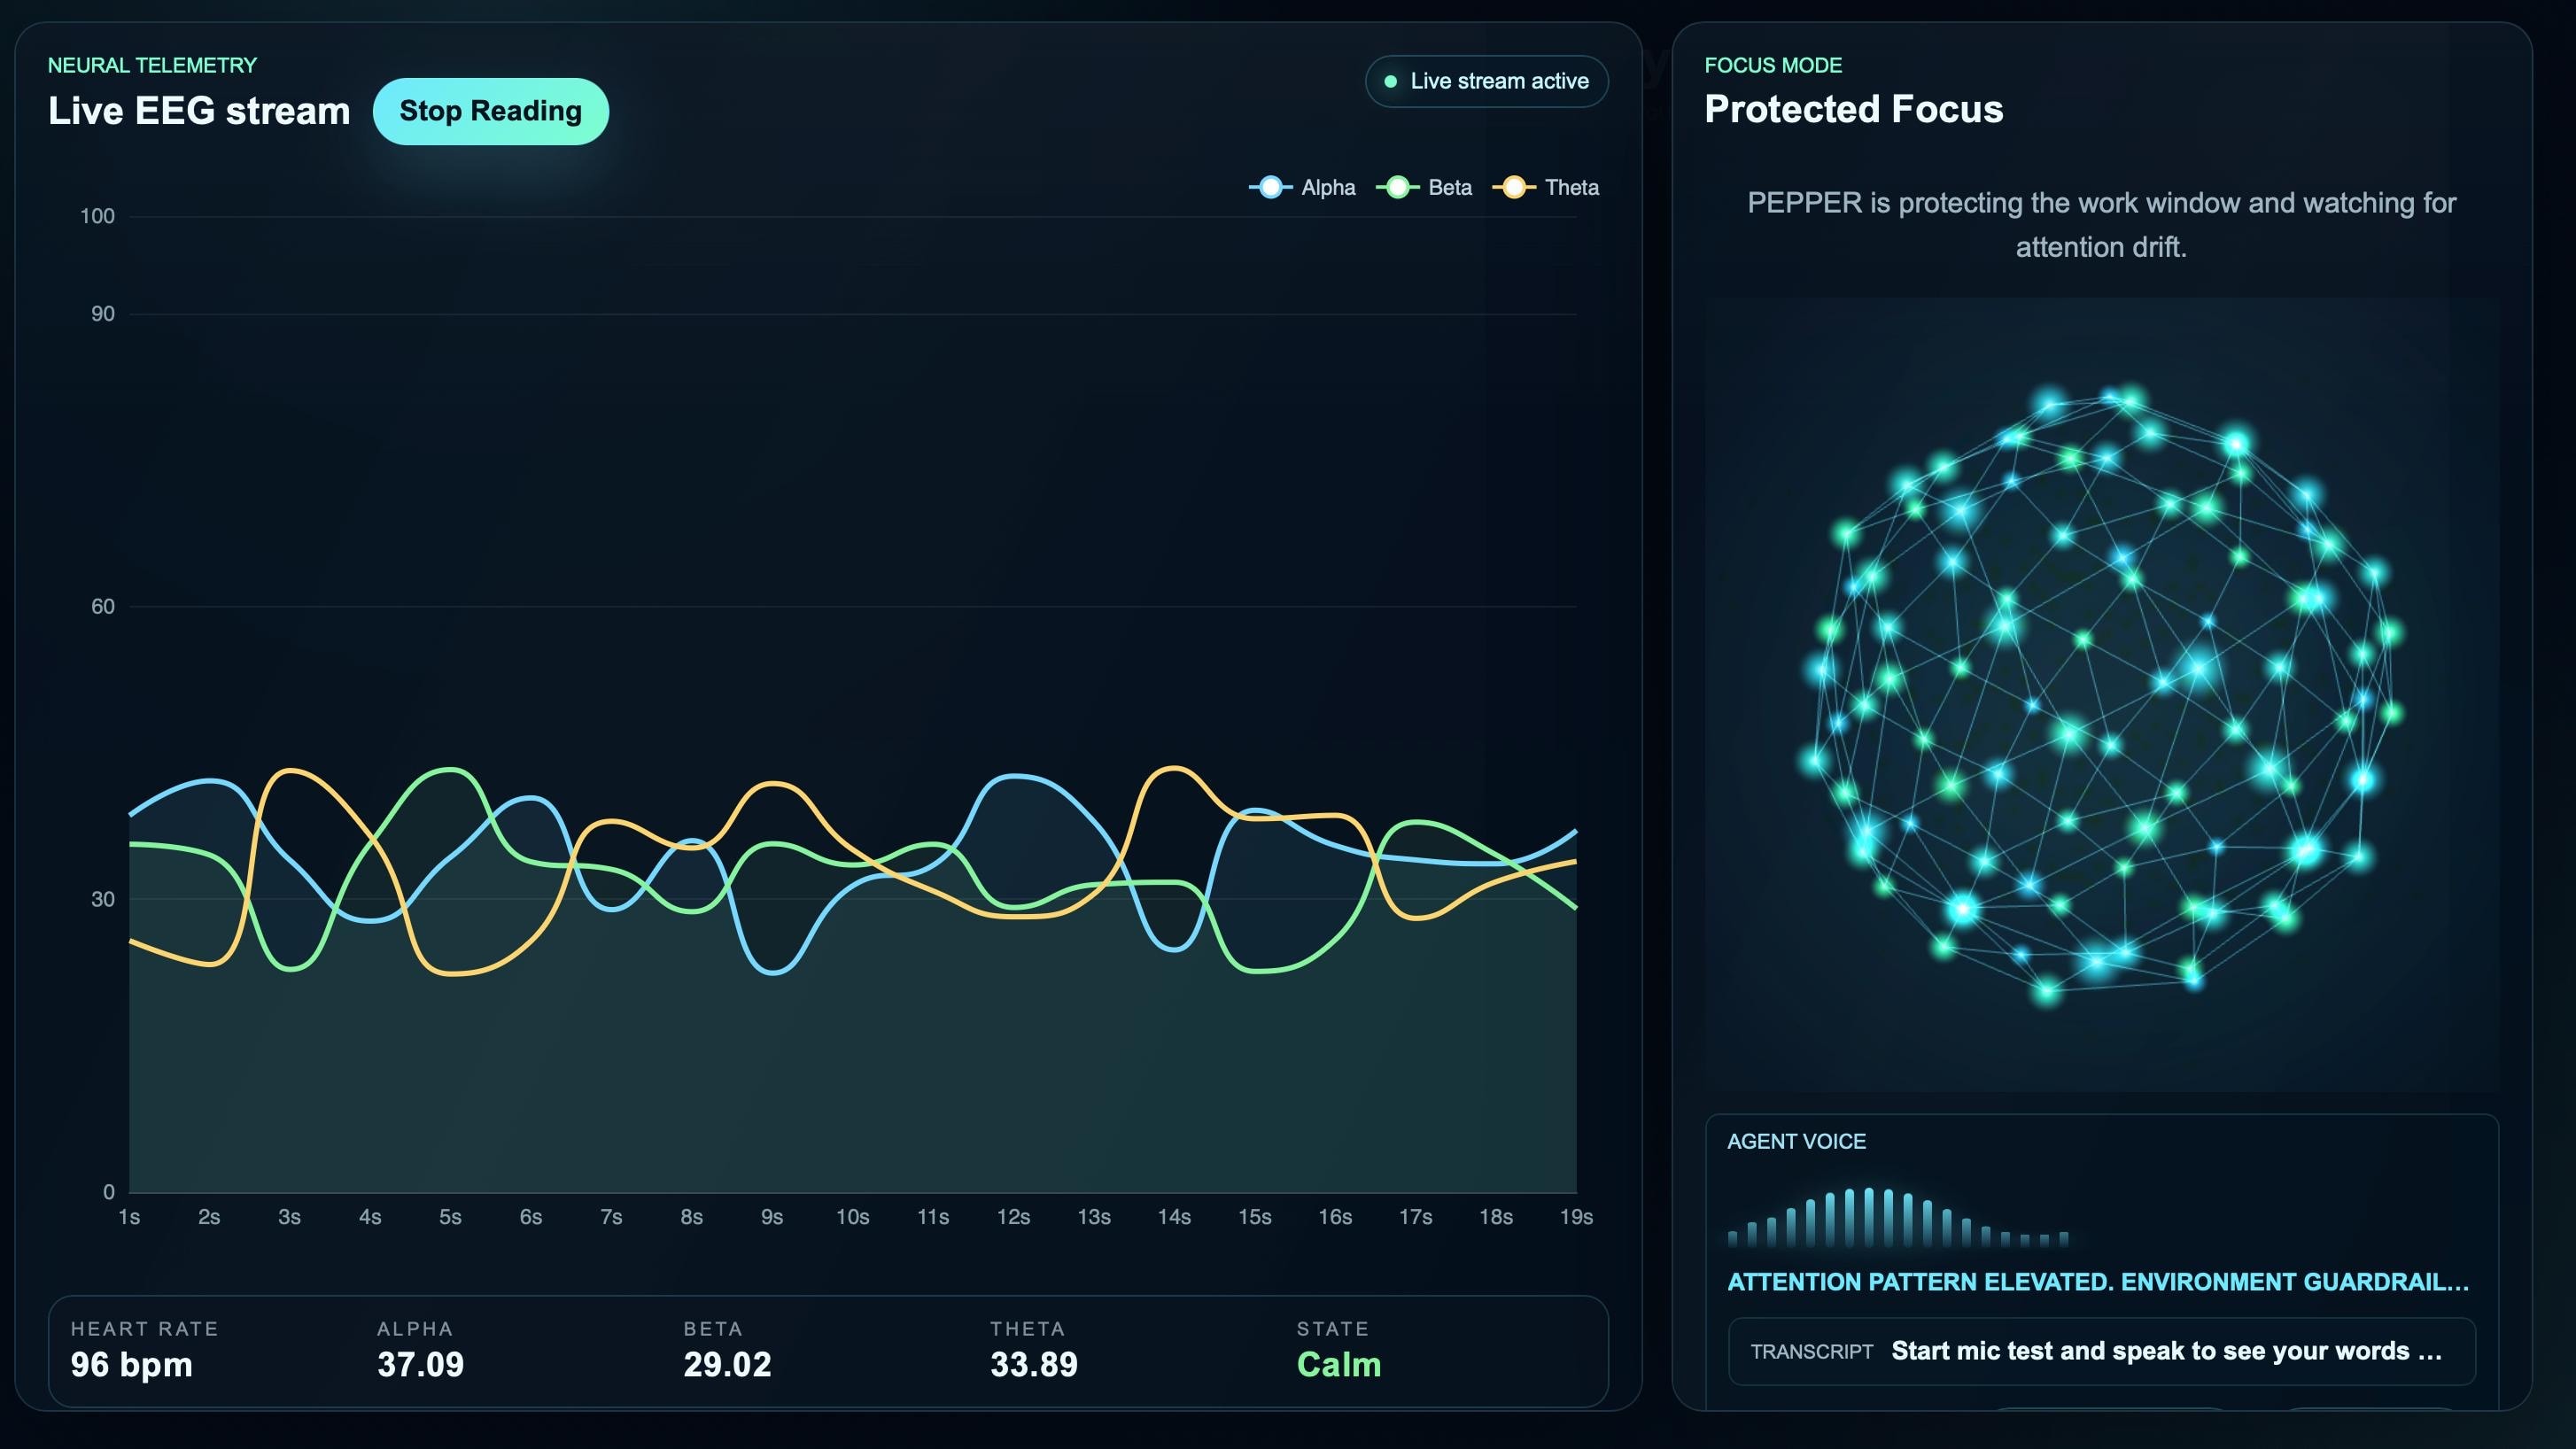Click the 14s tick on time axis
The image size is (2576, 1449).
coord(1174,1217)
